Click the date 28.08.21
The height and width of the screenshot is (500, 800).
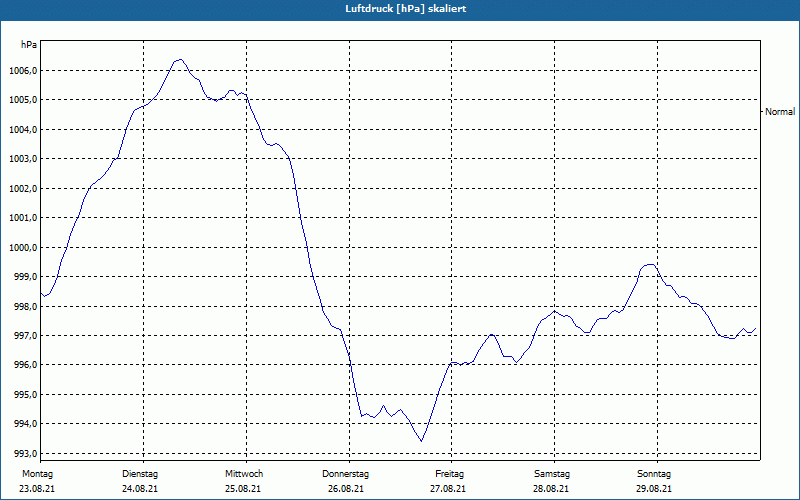551,489
